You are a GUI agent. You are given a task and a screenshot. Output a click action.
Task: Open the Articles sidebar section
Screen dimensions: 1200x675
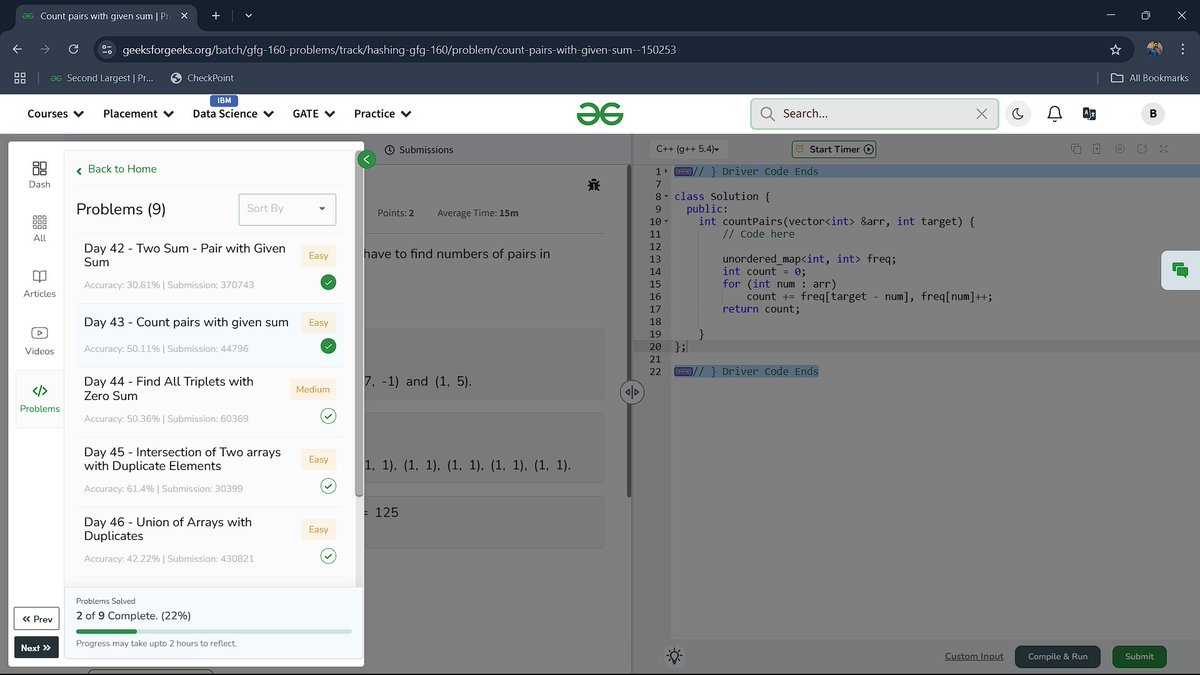39,284
